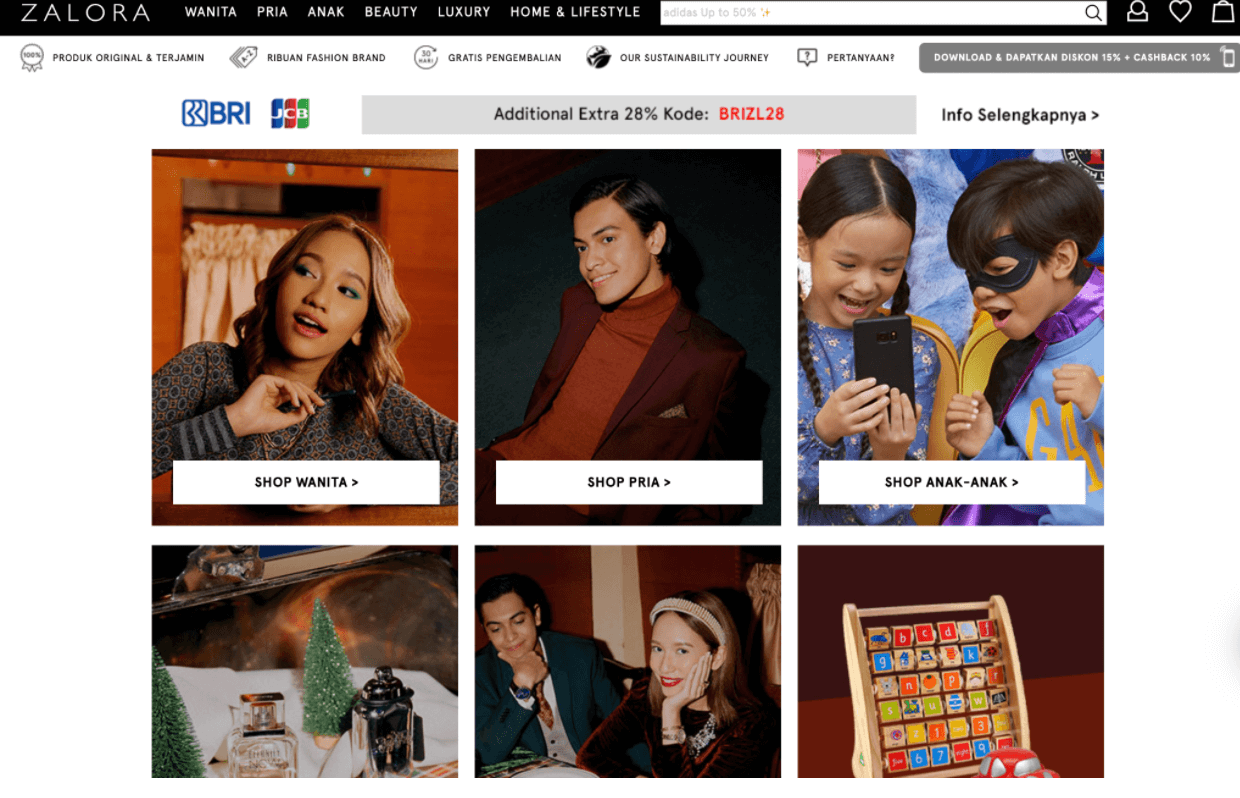Click the 100% original product badge icon

pyautogui.click(x=32, y=58)
